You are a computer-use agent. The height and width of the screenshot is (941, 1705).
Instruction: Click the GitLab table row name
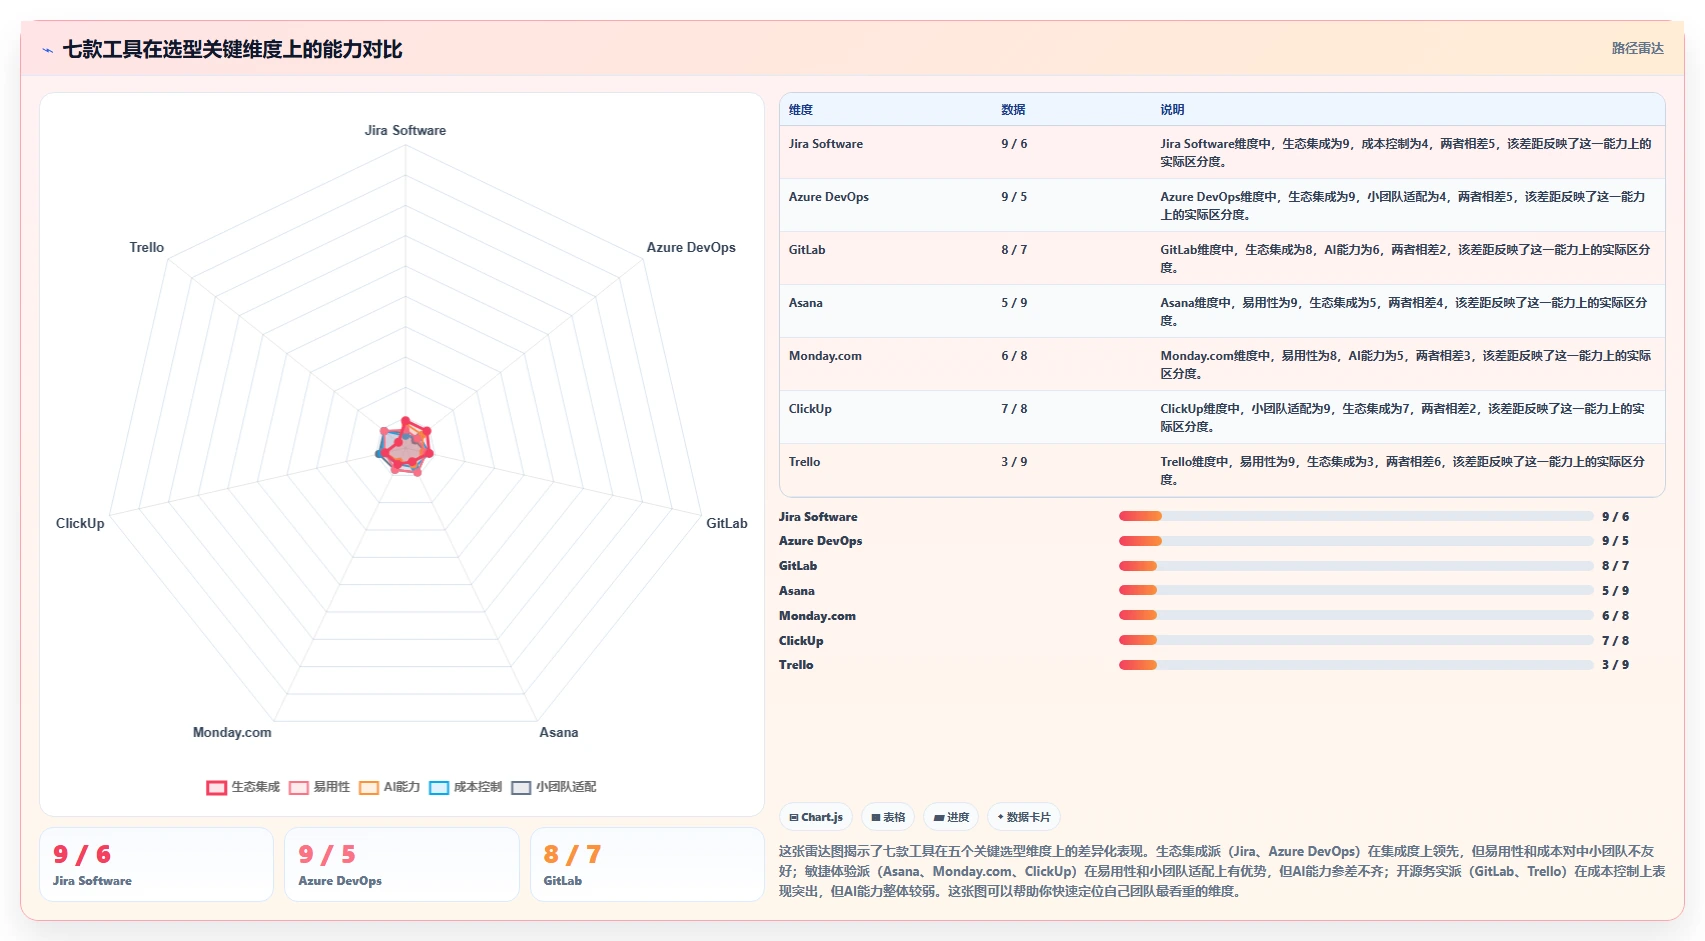pos(807,250)
